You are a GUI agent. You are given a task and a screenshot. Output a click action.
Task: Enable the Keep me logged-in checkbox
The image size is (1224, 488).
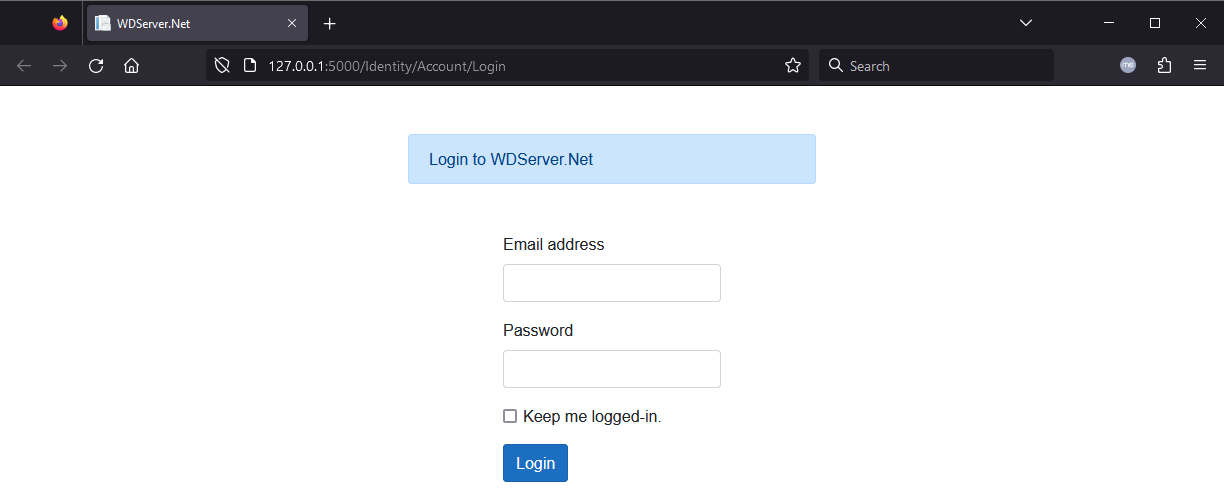point(510,416)
